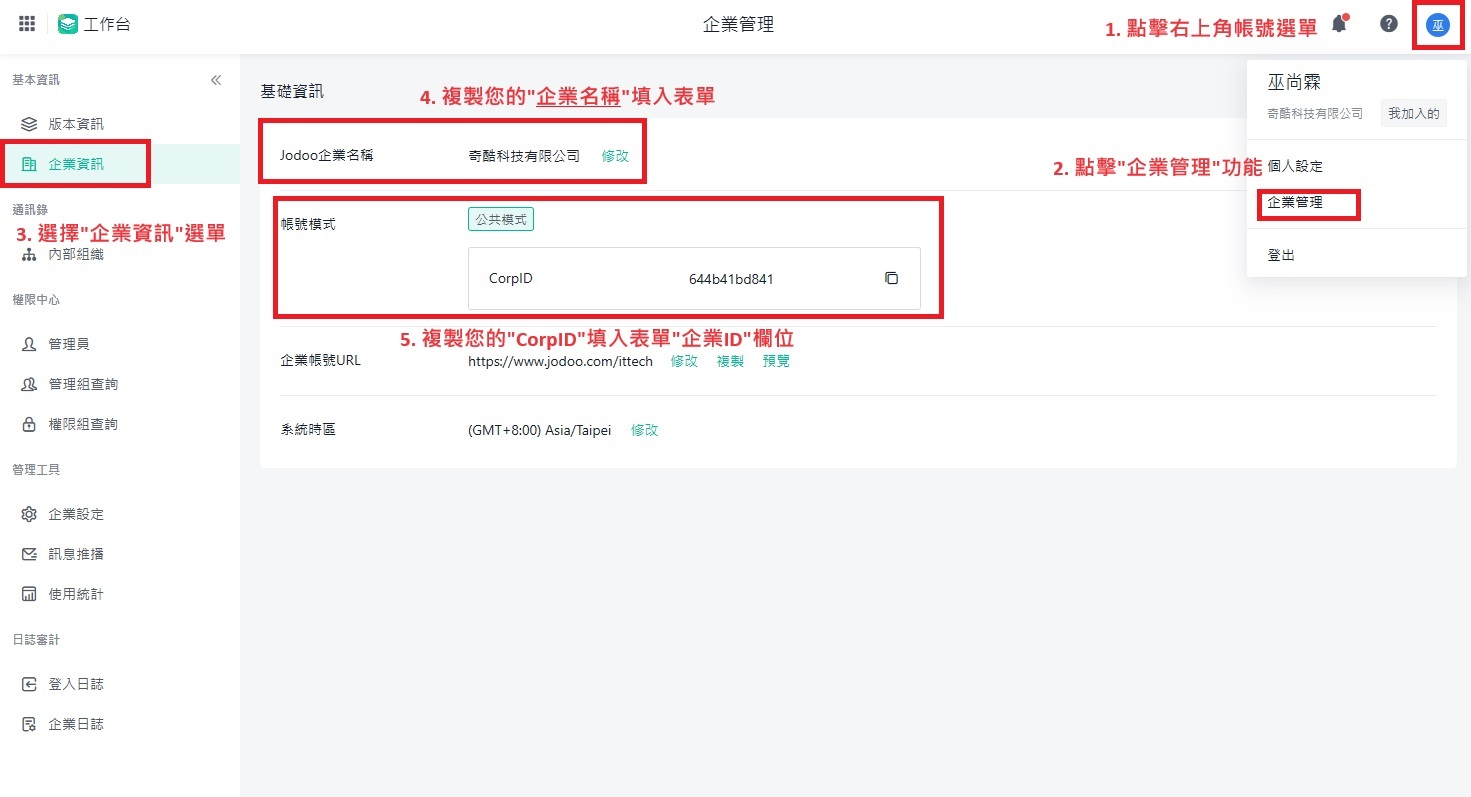Viewport: 1471px width, 797px height.
Task: Click the timezone text (GMT+8:00) Asia/Taipei
Action: tap(539, 430)
